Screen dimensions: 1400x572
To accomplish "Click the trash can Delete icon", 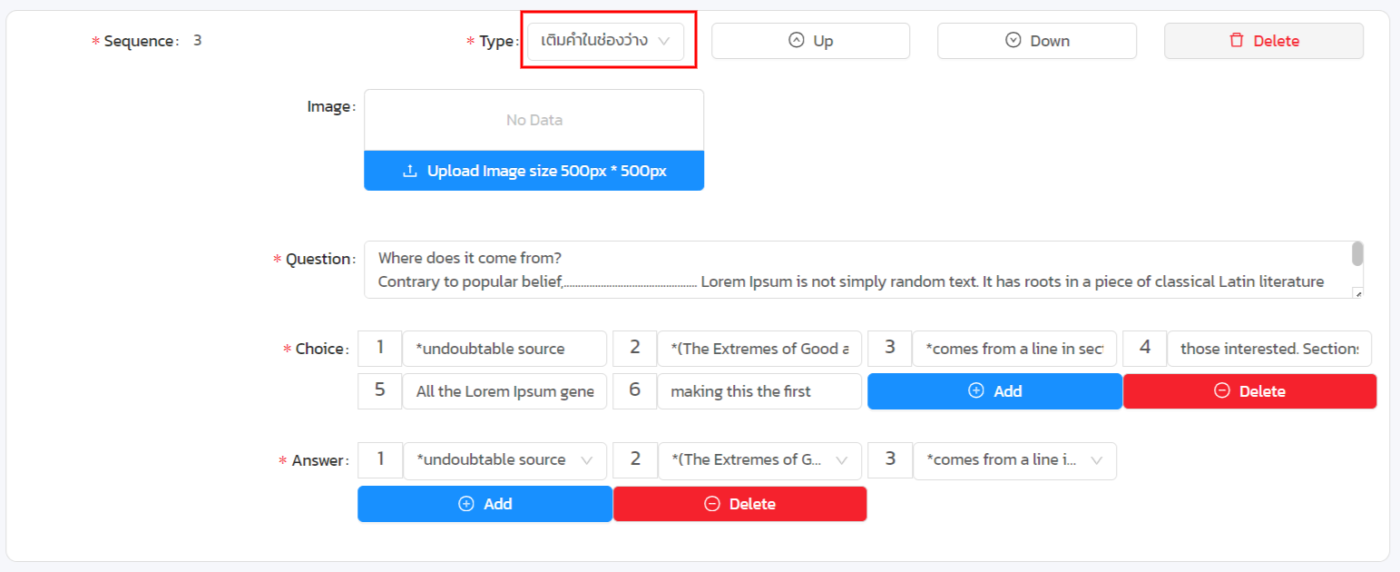I will (1237, 41).
